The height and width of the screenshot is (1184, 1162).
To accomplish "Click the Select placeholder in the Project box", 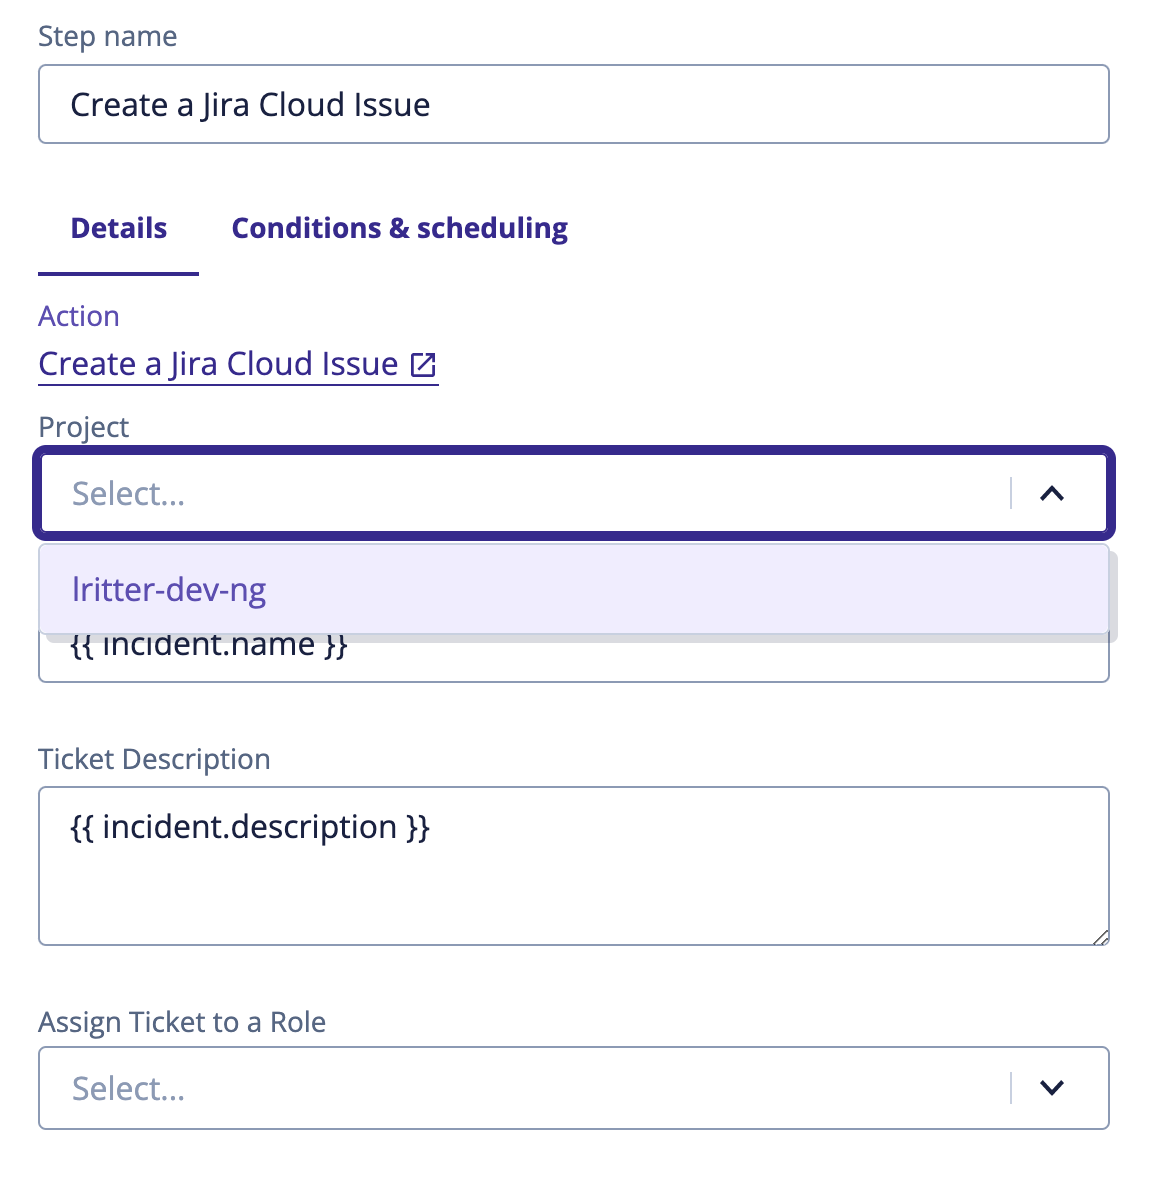I will (128, 493).
